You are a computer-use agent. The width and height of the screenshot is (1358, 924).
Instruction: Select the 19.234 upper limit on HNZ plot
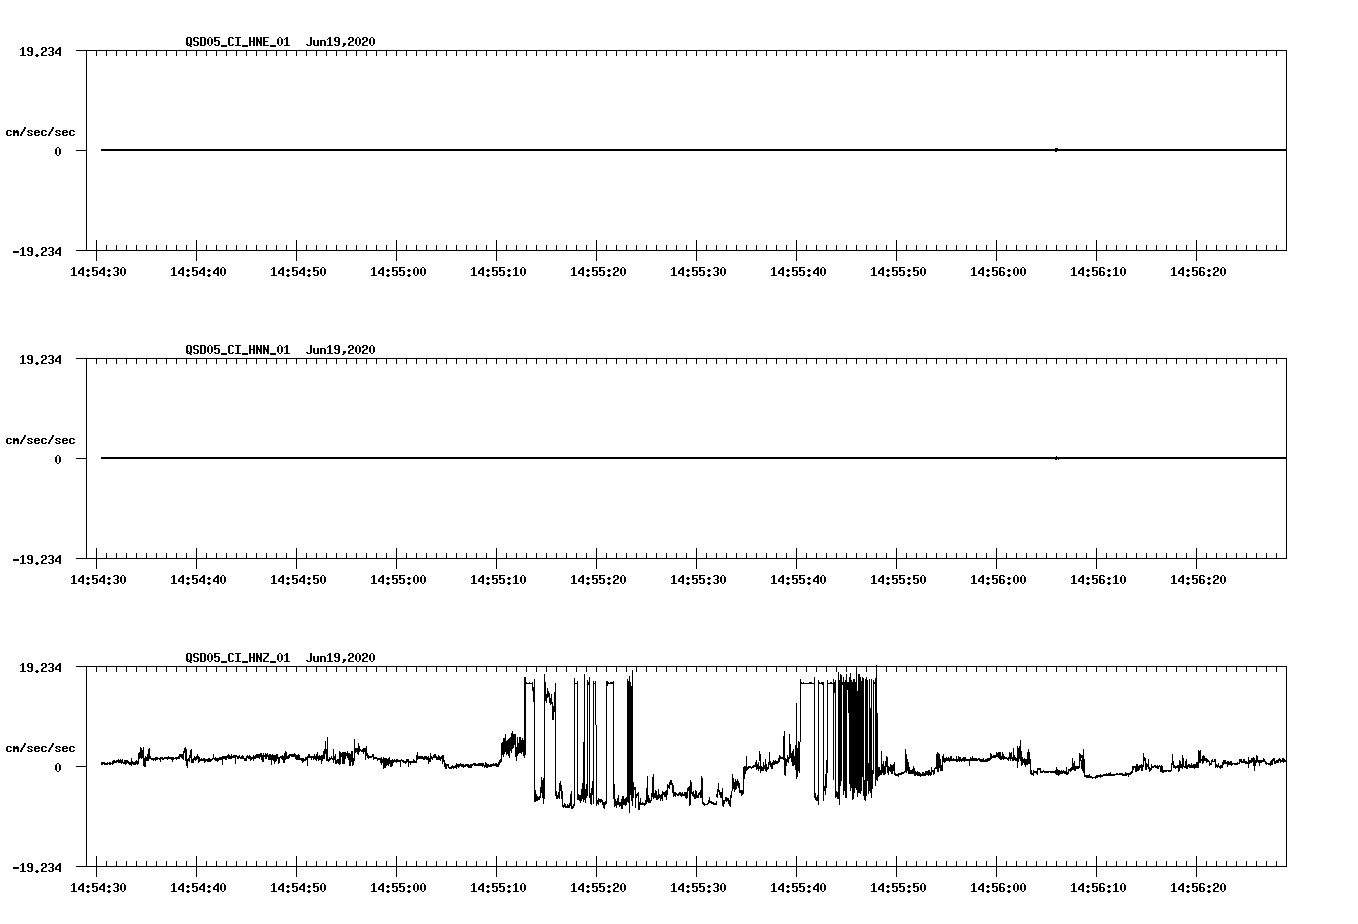40,668
